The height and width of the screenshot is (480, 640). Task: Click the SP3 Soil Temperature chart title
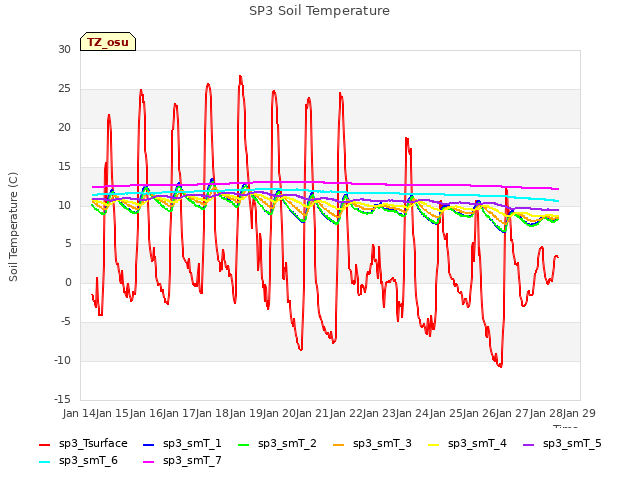pyautogui.click(x=319, y=11)
